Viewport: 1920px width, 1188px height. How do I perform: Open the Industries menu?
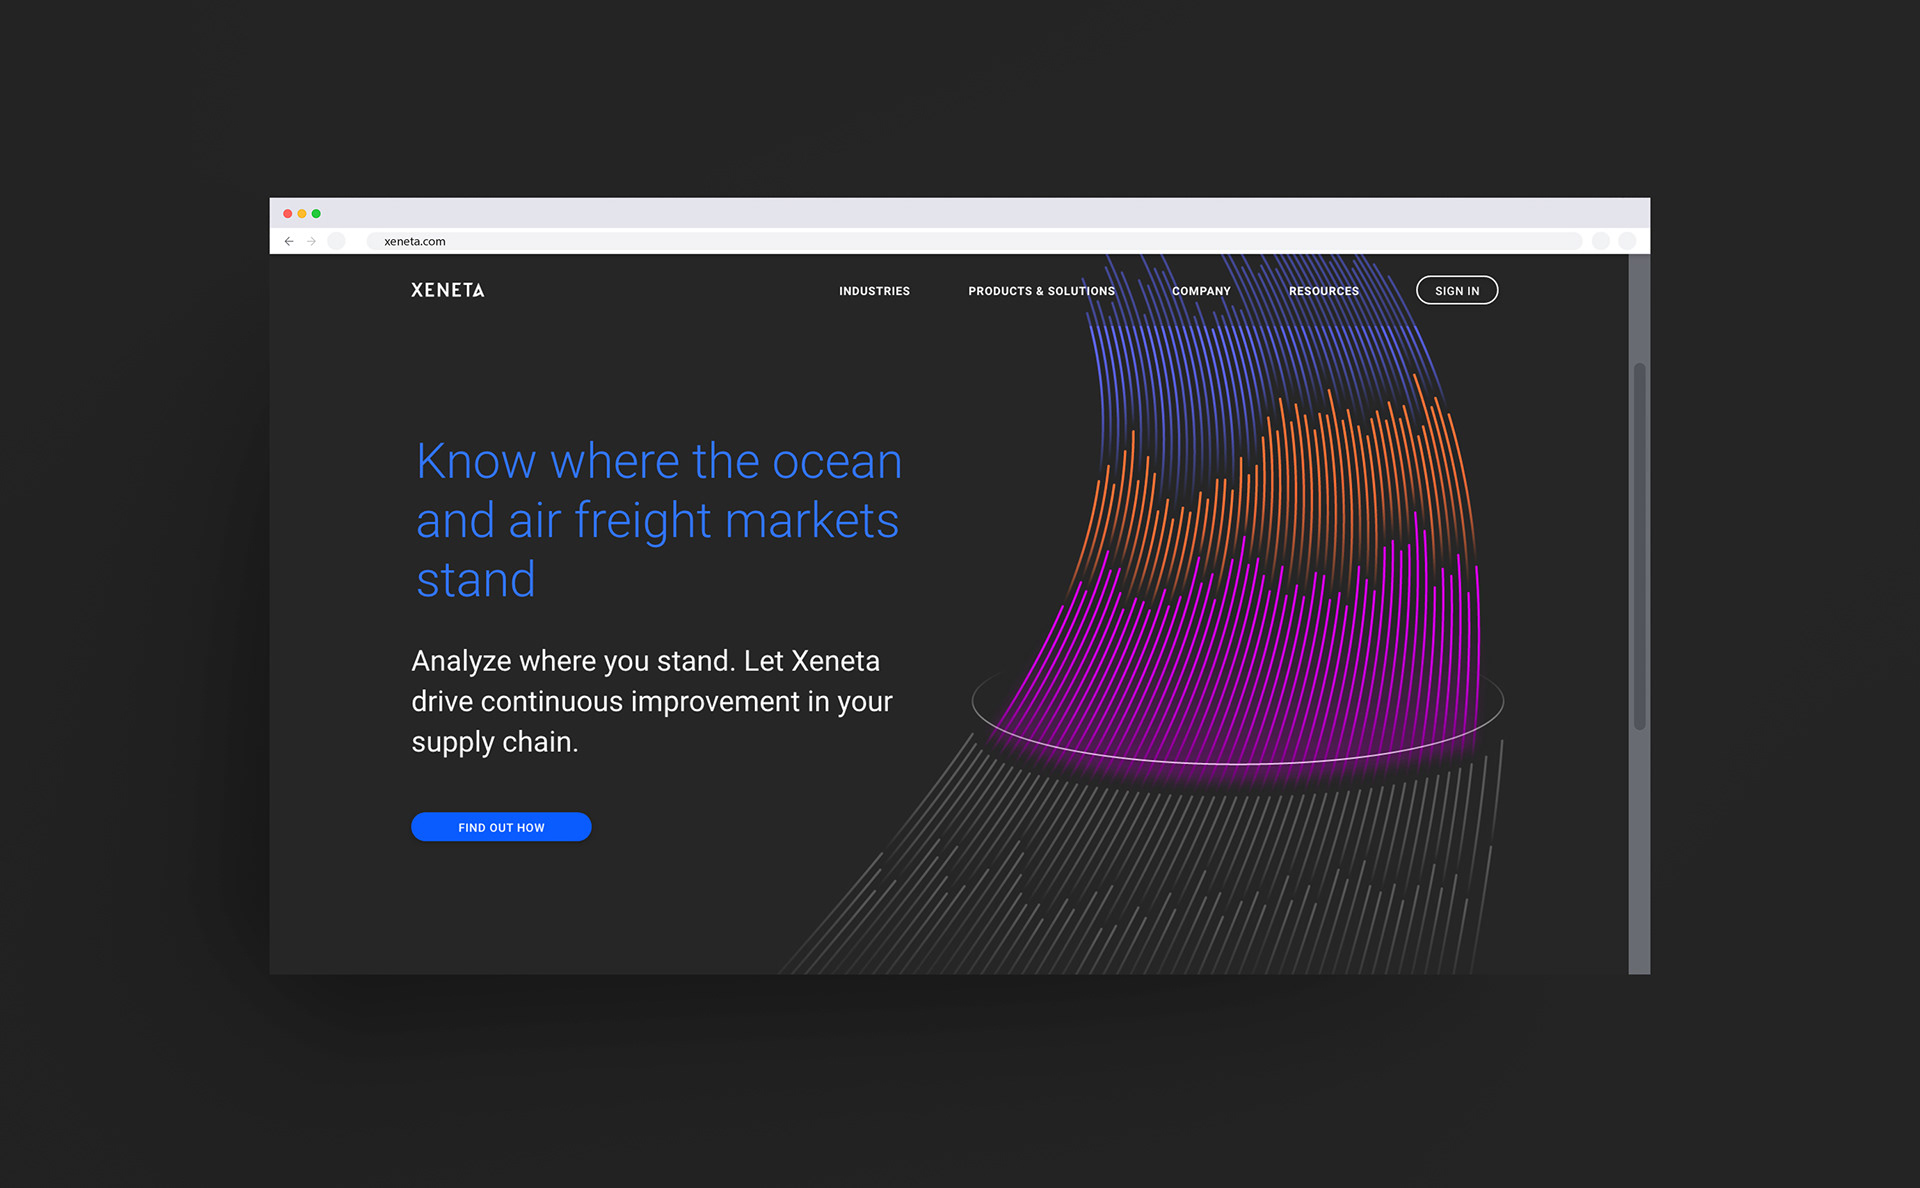tap(874, 291)
